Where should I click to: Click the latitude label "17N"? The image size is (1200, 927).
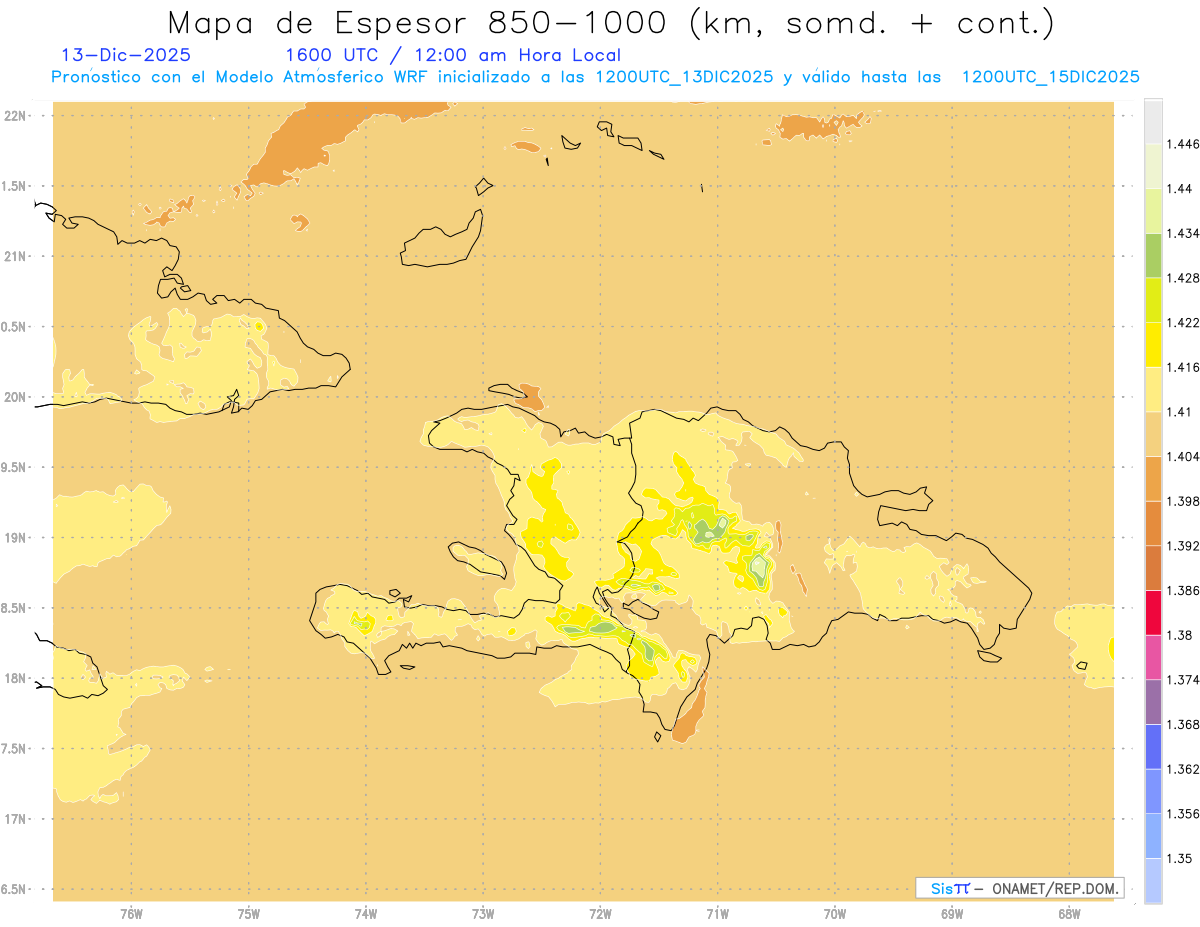click(16, 819)
